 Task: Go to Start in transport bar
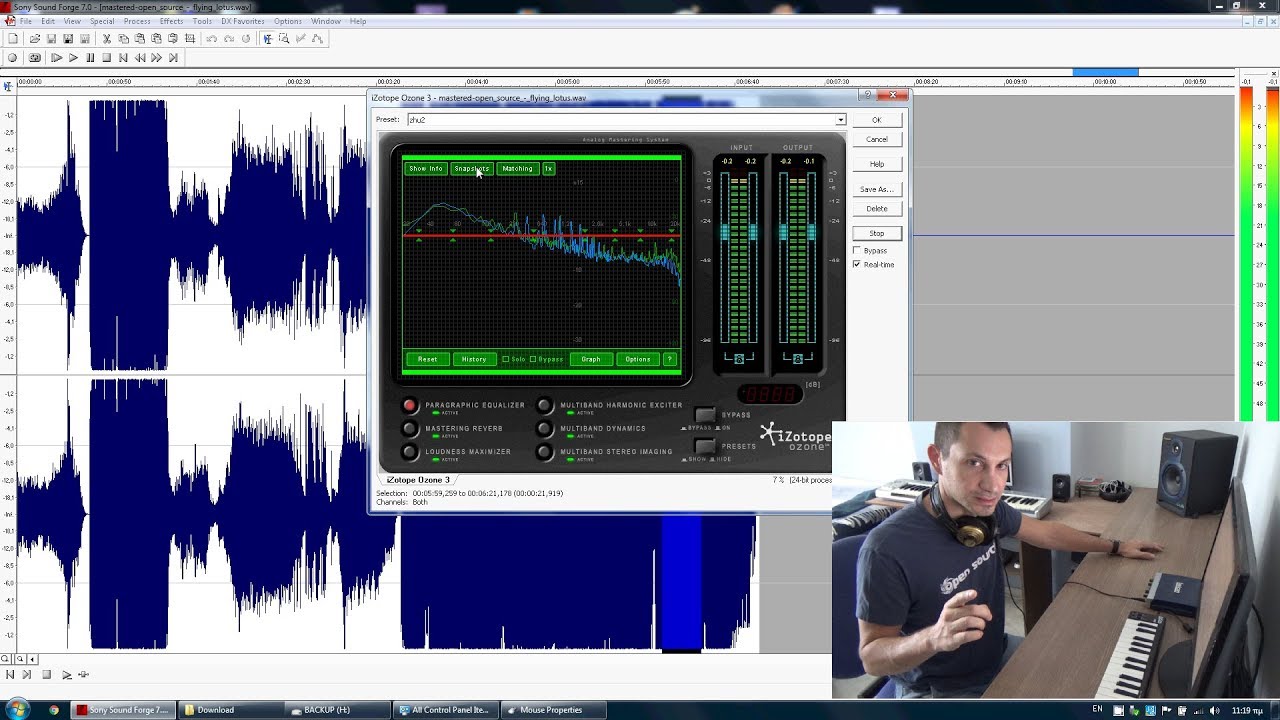point(123,58)
